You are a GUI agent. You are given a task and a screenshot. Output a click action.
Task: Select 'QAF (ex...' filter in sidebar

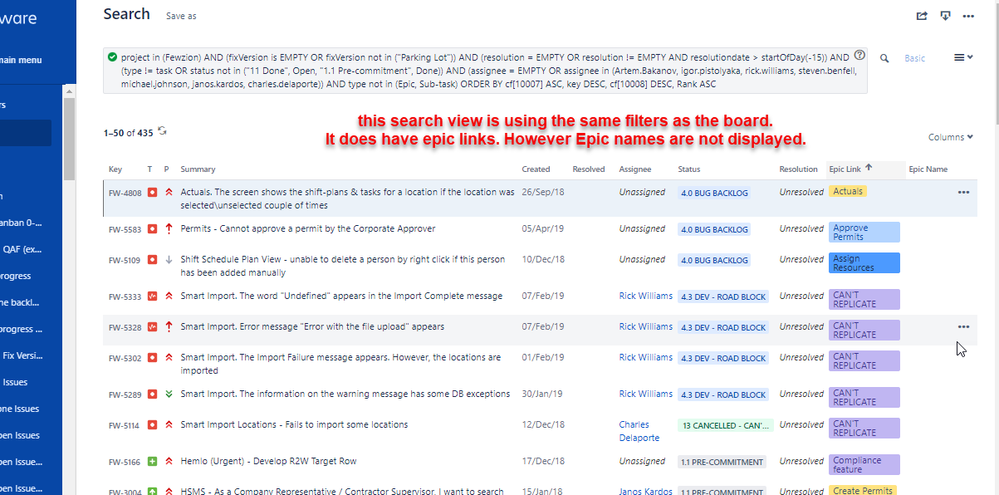22,249
